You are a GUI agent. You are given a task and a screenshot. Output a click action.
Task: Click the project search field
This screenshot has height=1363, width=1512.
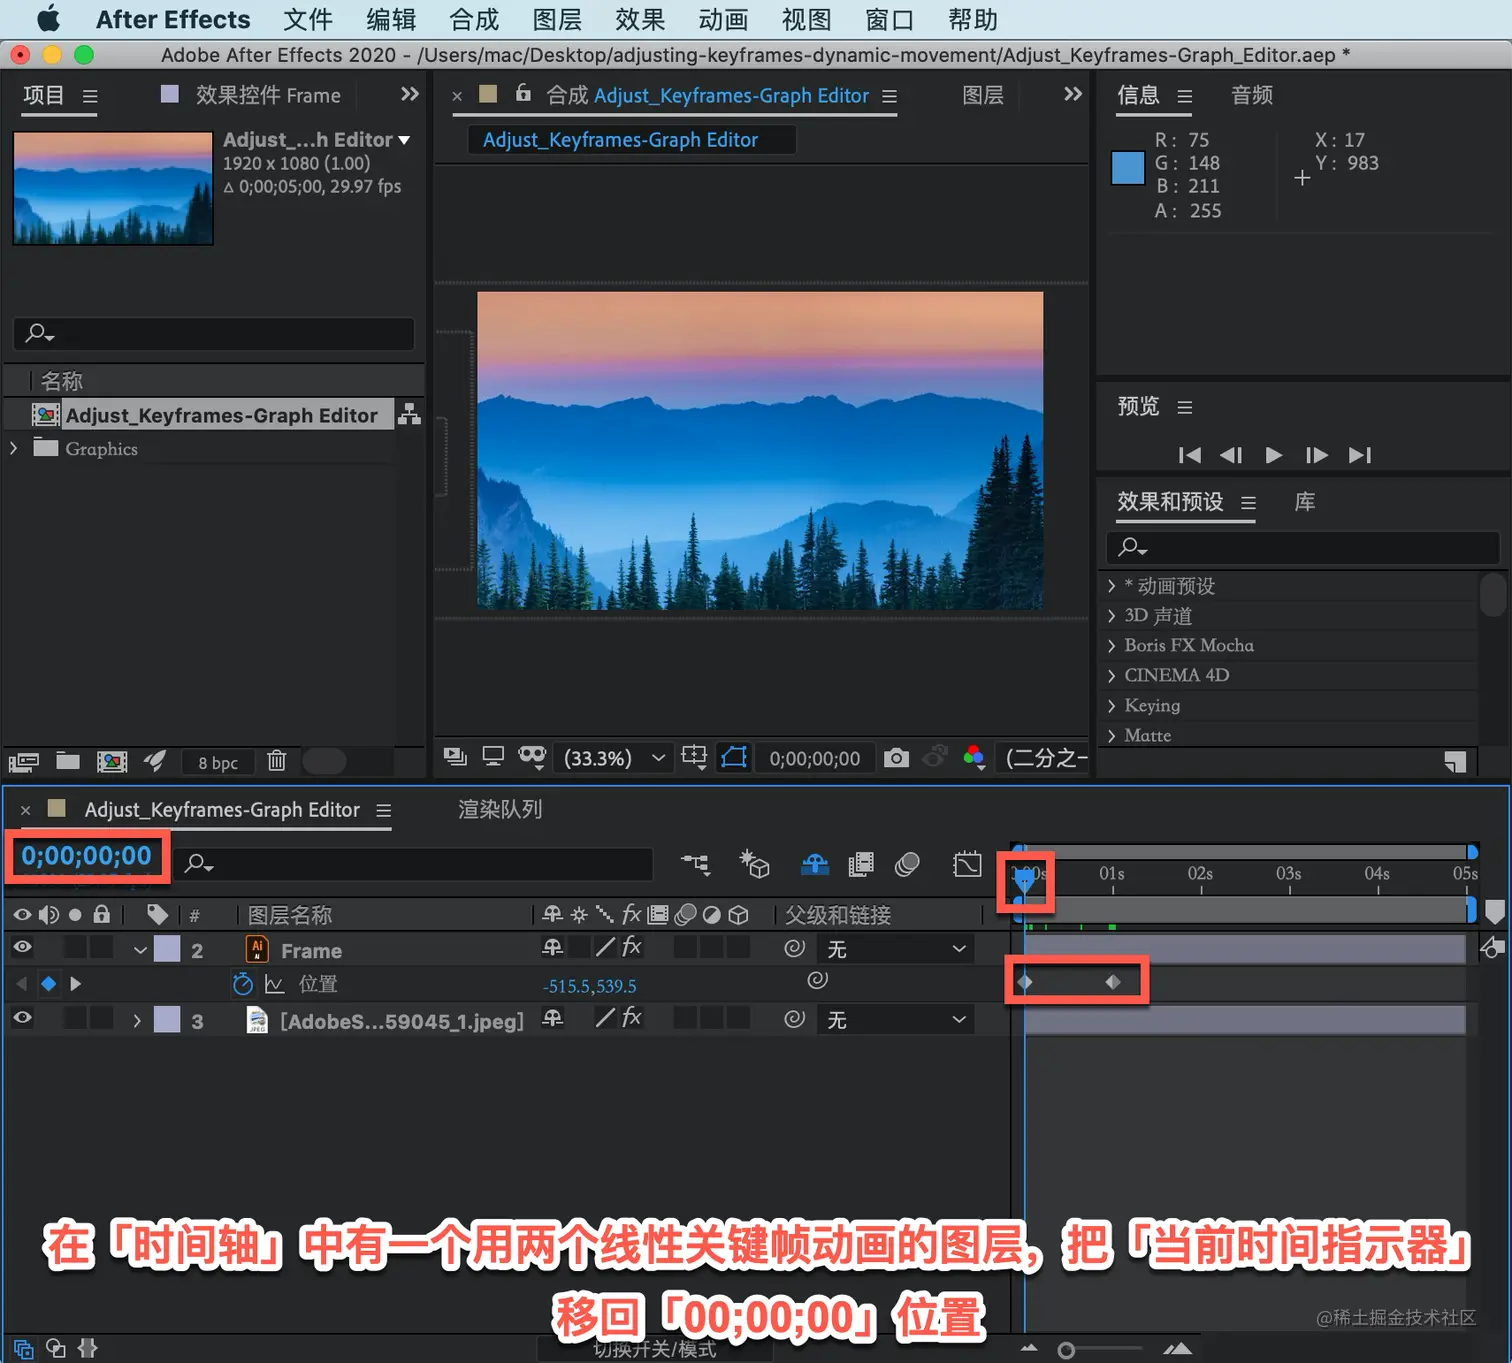coord(214,333)
